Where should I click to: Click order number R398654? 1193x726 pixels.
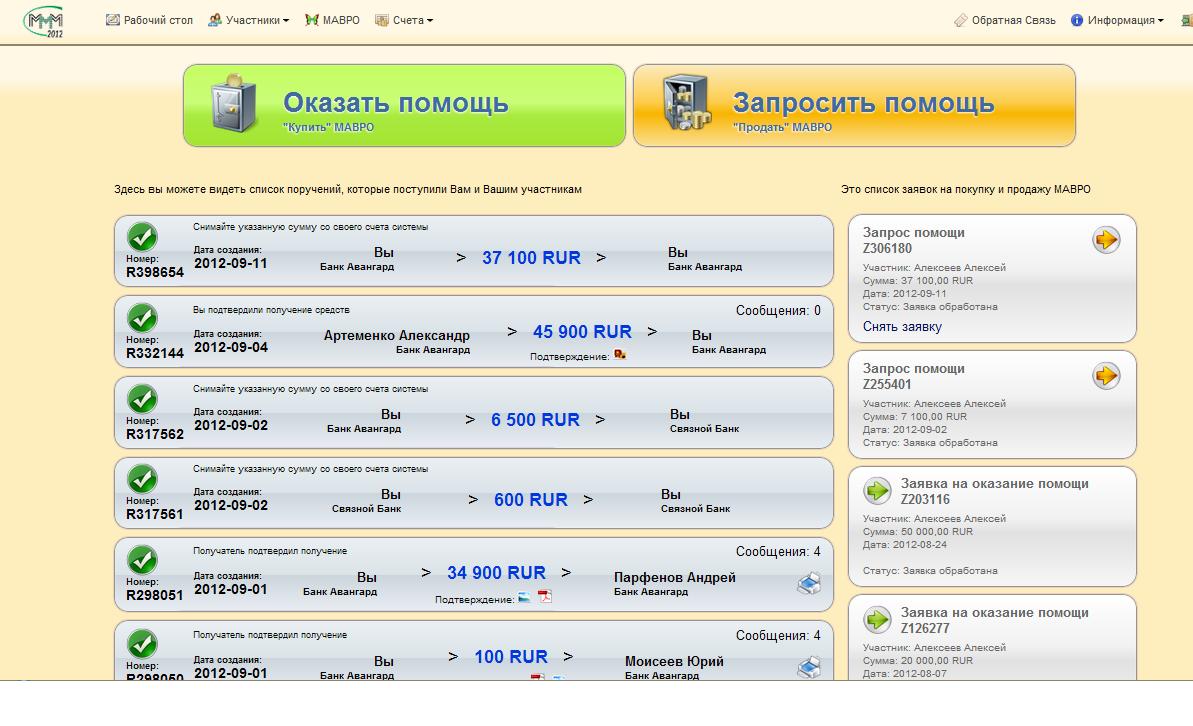[x=154, y=272]
